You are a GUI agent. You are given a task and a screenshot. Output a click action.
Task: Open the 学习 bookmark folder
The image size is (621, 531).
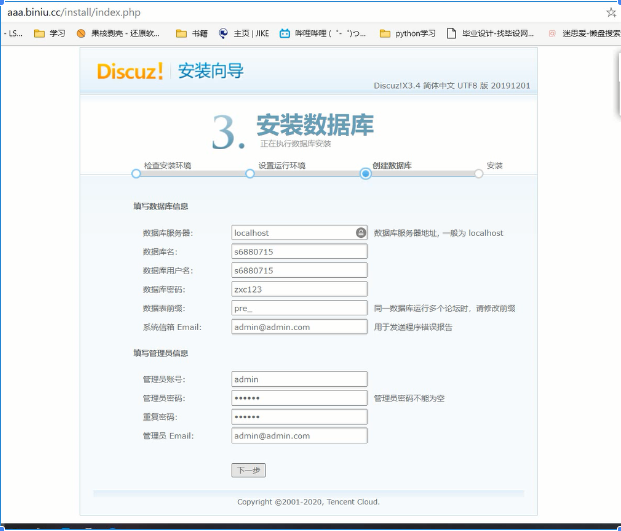coord(50,34)
